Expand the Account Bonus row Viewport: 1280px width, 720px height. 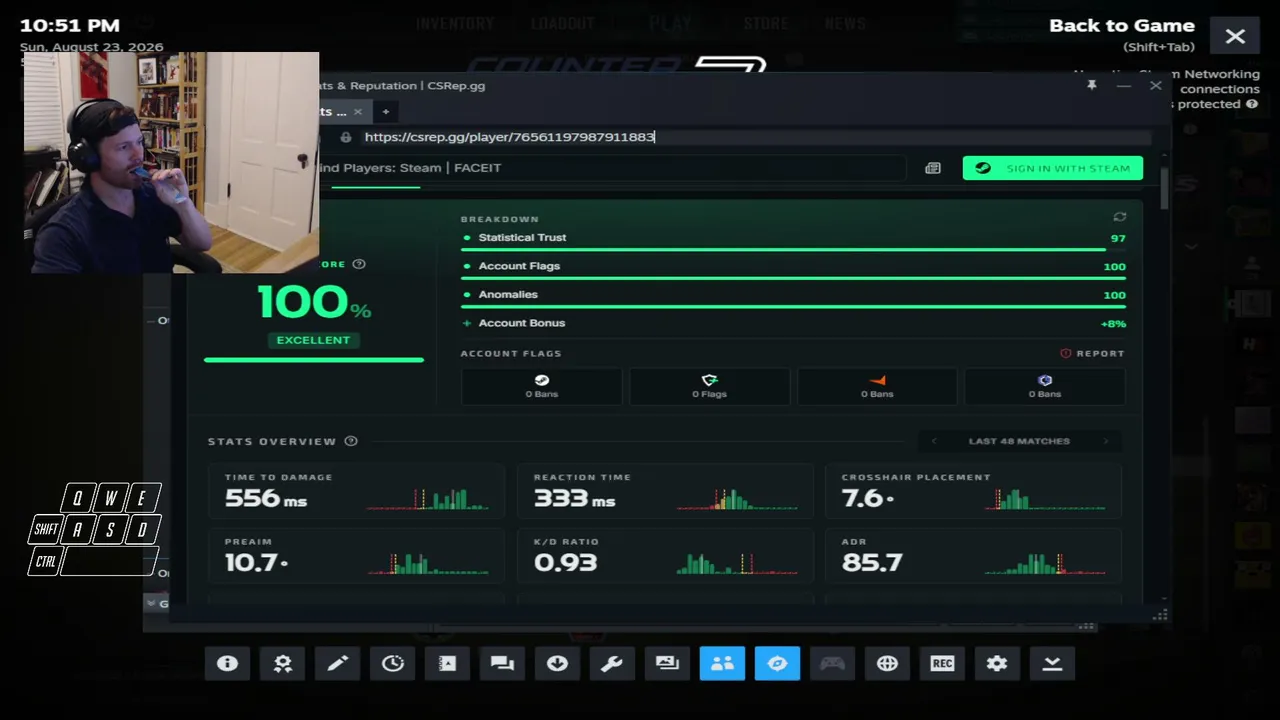coord(794,323)
